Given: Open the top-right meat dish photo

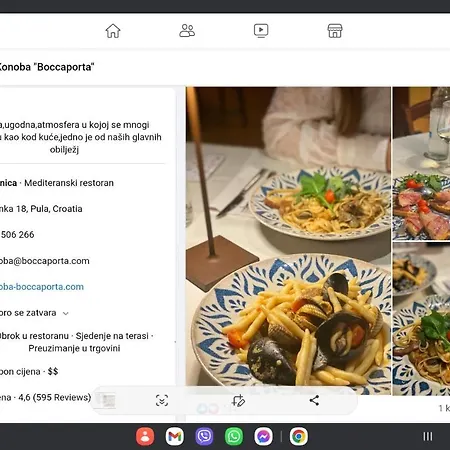Looking at the screenshot, I should [421, 163].
